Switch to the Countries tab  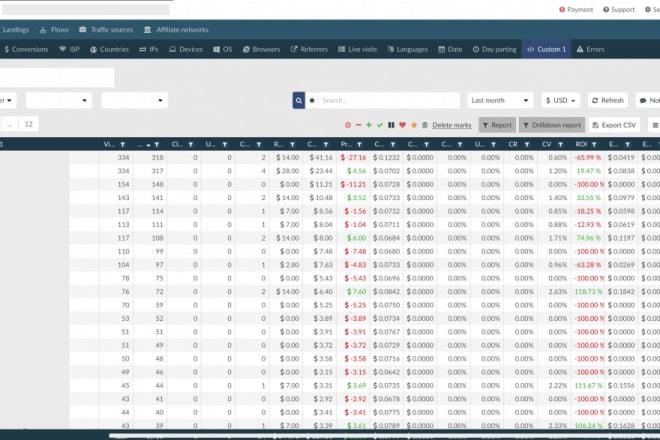tap(109, 49)
